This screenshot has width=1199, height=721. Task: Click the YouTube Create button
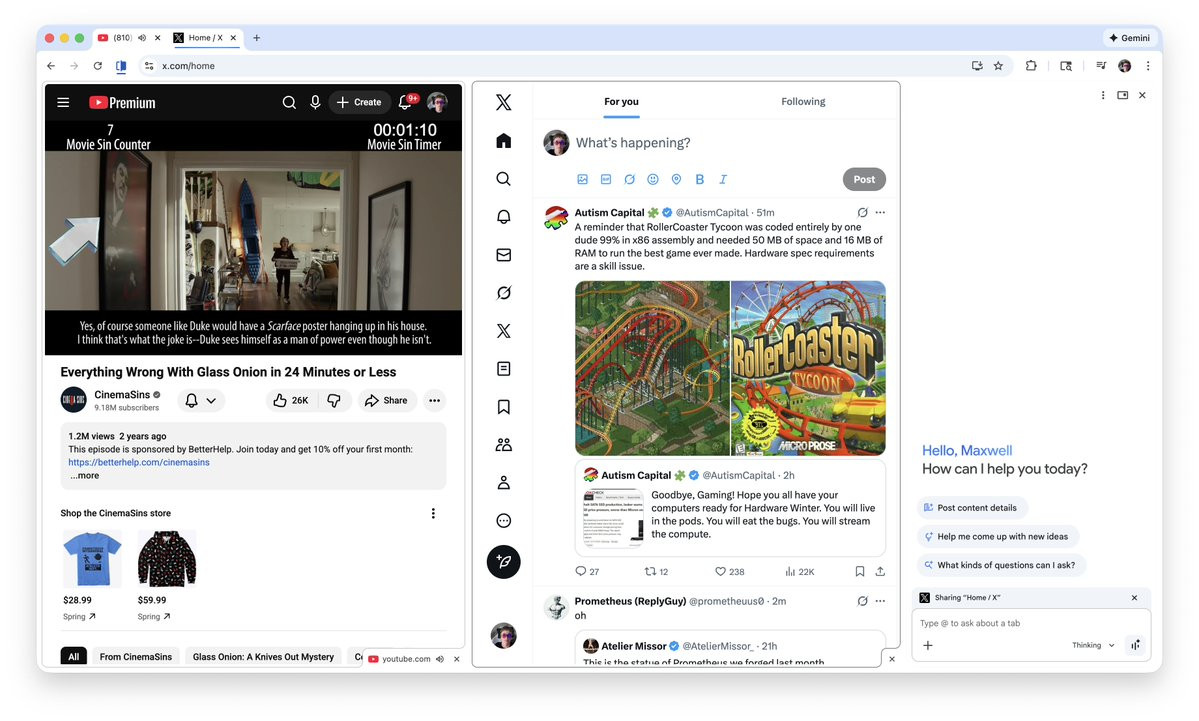pyautogui.click(x=359, y=102)
